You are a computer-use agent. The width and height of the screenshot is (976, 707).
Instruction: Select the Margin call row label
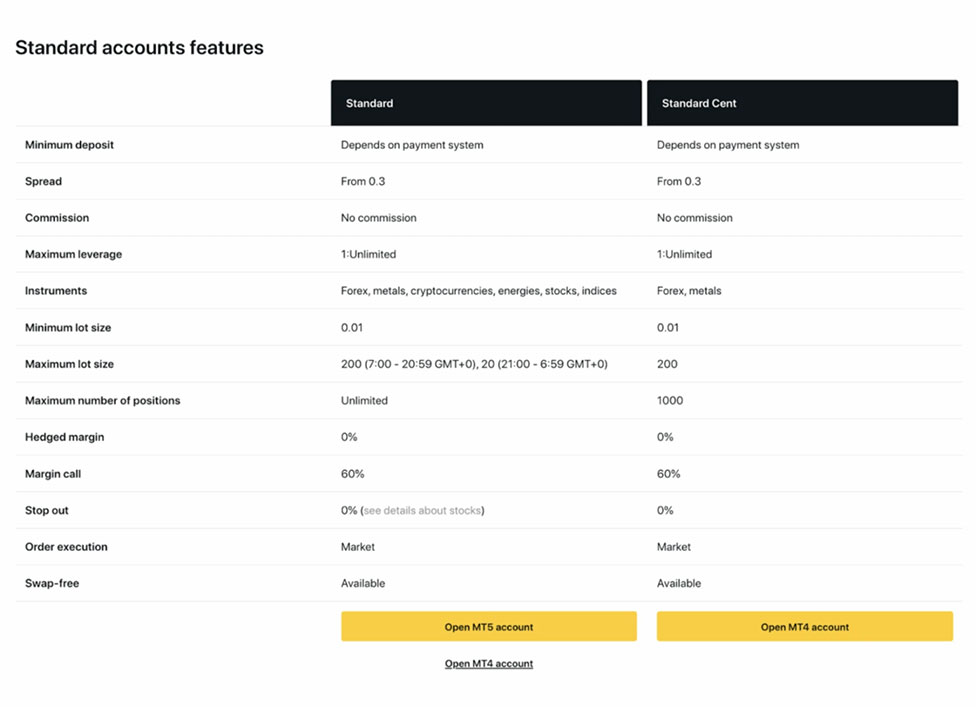click(53, 474)
